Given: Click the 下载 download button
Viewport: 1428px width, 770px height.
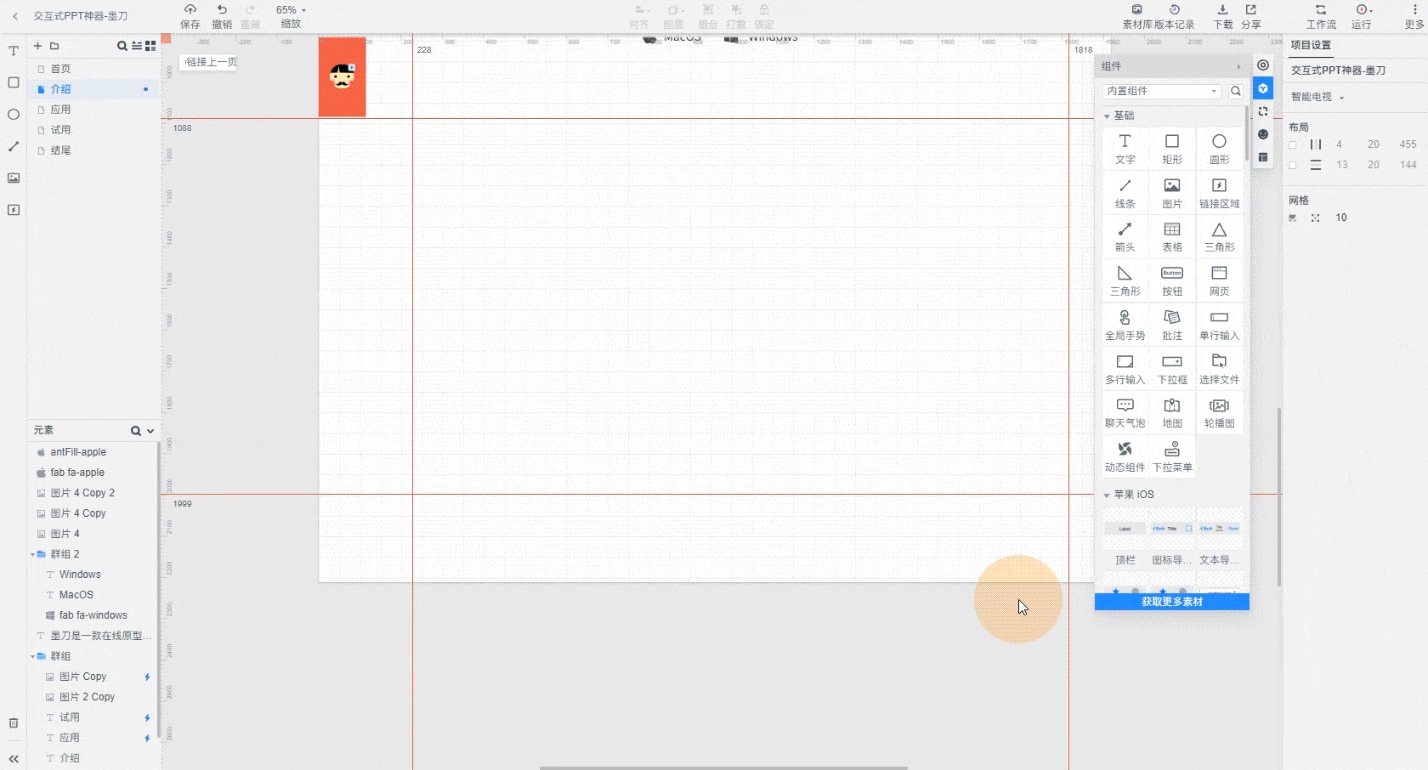Looking at the screenshot, I should [x=1223, y=16].
